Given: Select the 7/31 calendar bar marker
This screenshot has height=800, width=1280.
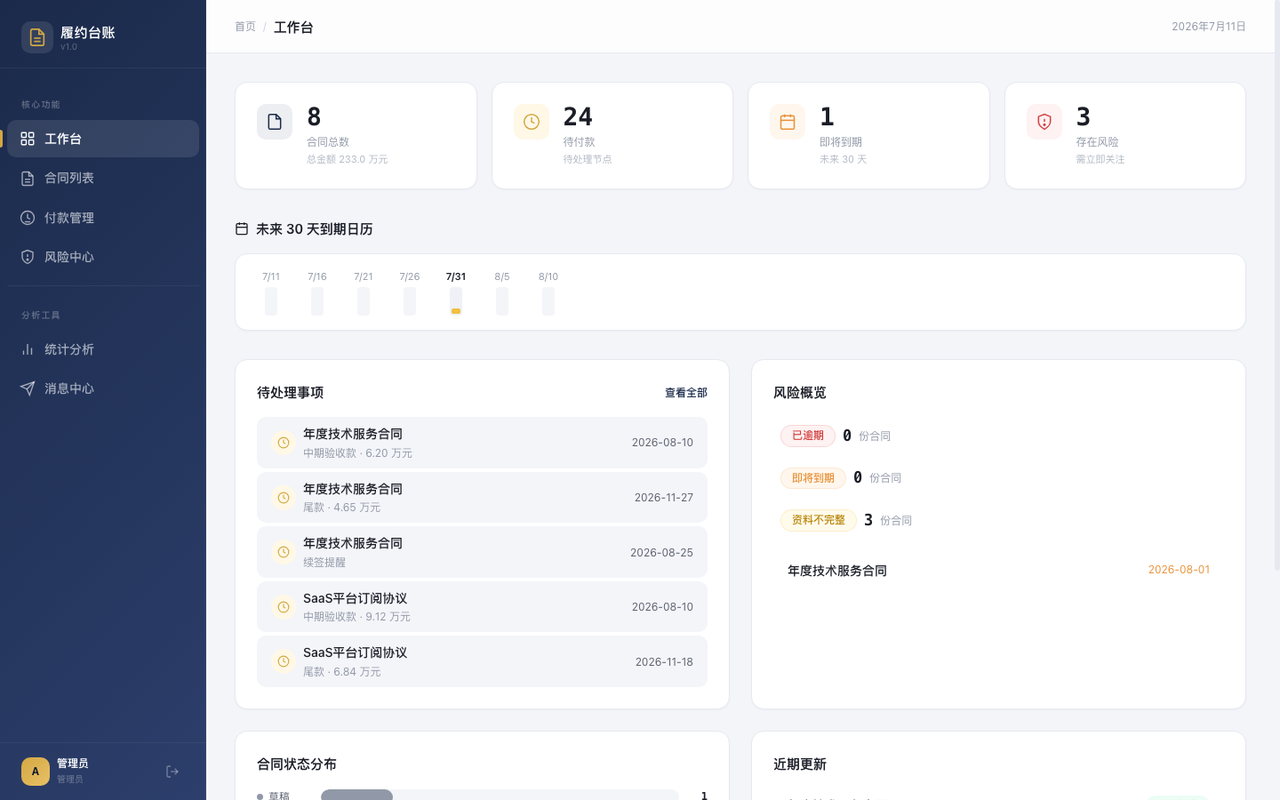Looking at the screenshot, I should pos(456,301).
